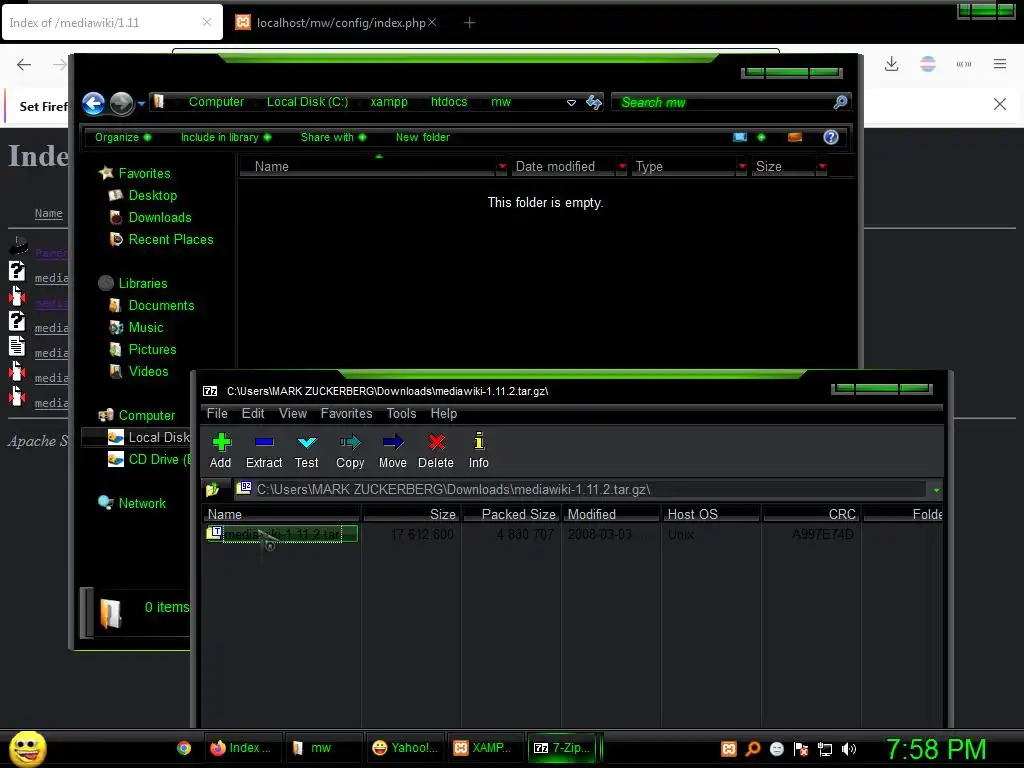Open the View menu in 7-Zip
1024x768 pixels.
coord(293,413)
